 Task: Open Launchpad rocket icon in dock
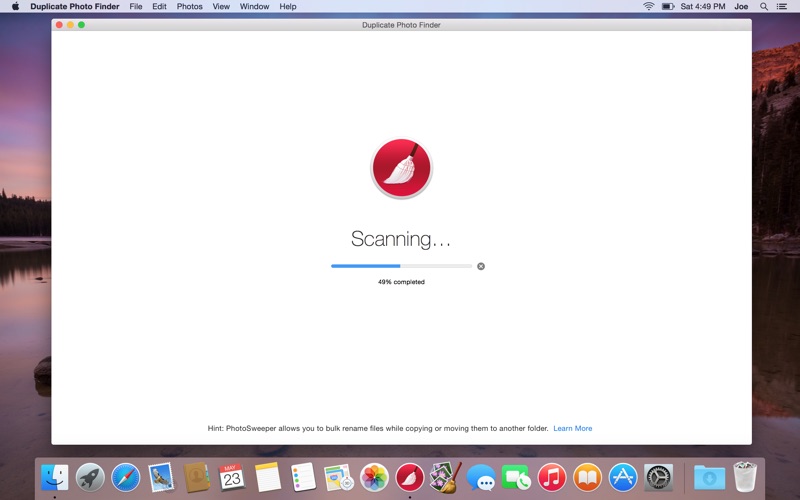(90, 478)
